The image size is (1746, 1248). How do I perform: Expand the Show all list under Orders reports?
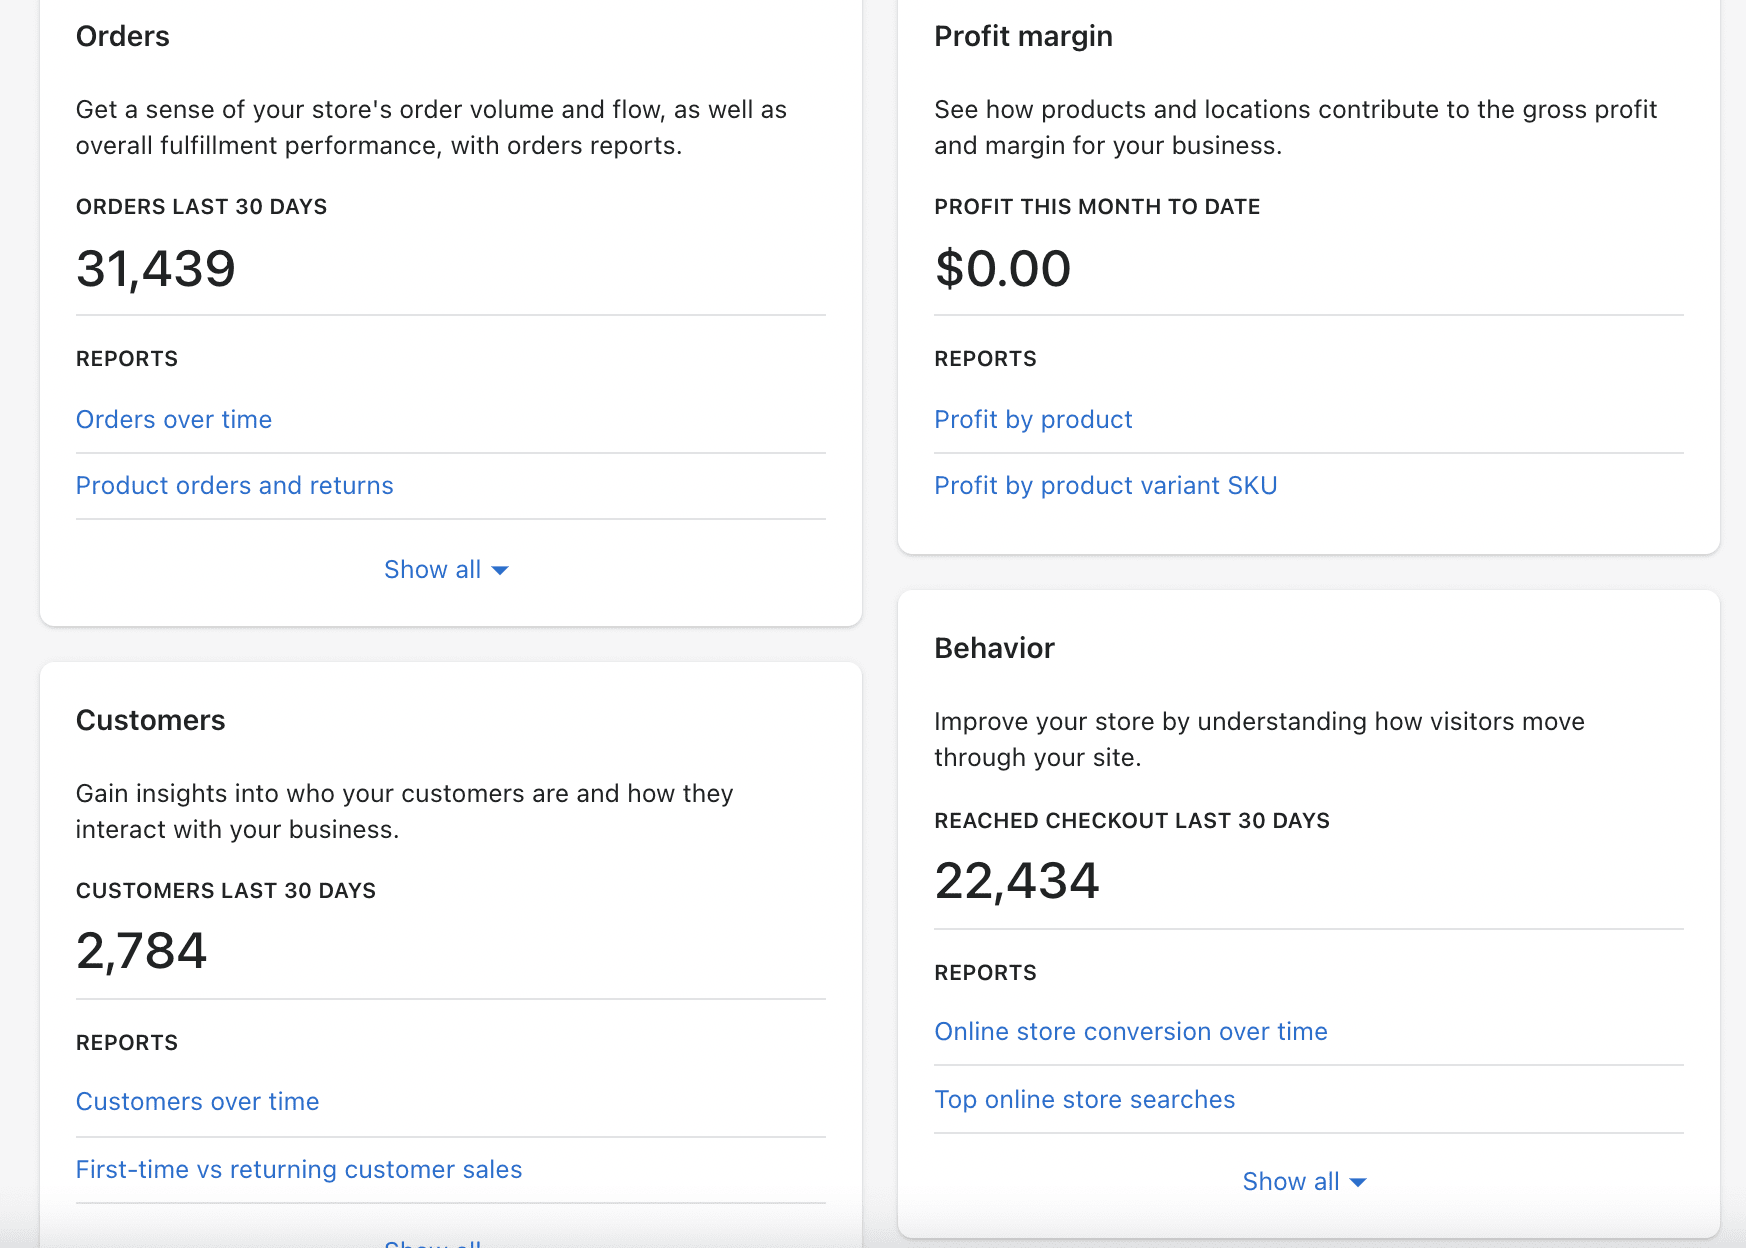click(x=447, y=568)
